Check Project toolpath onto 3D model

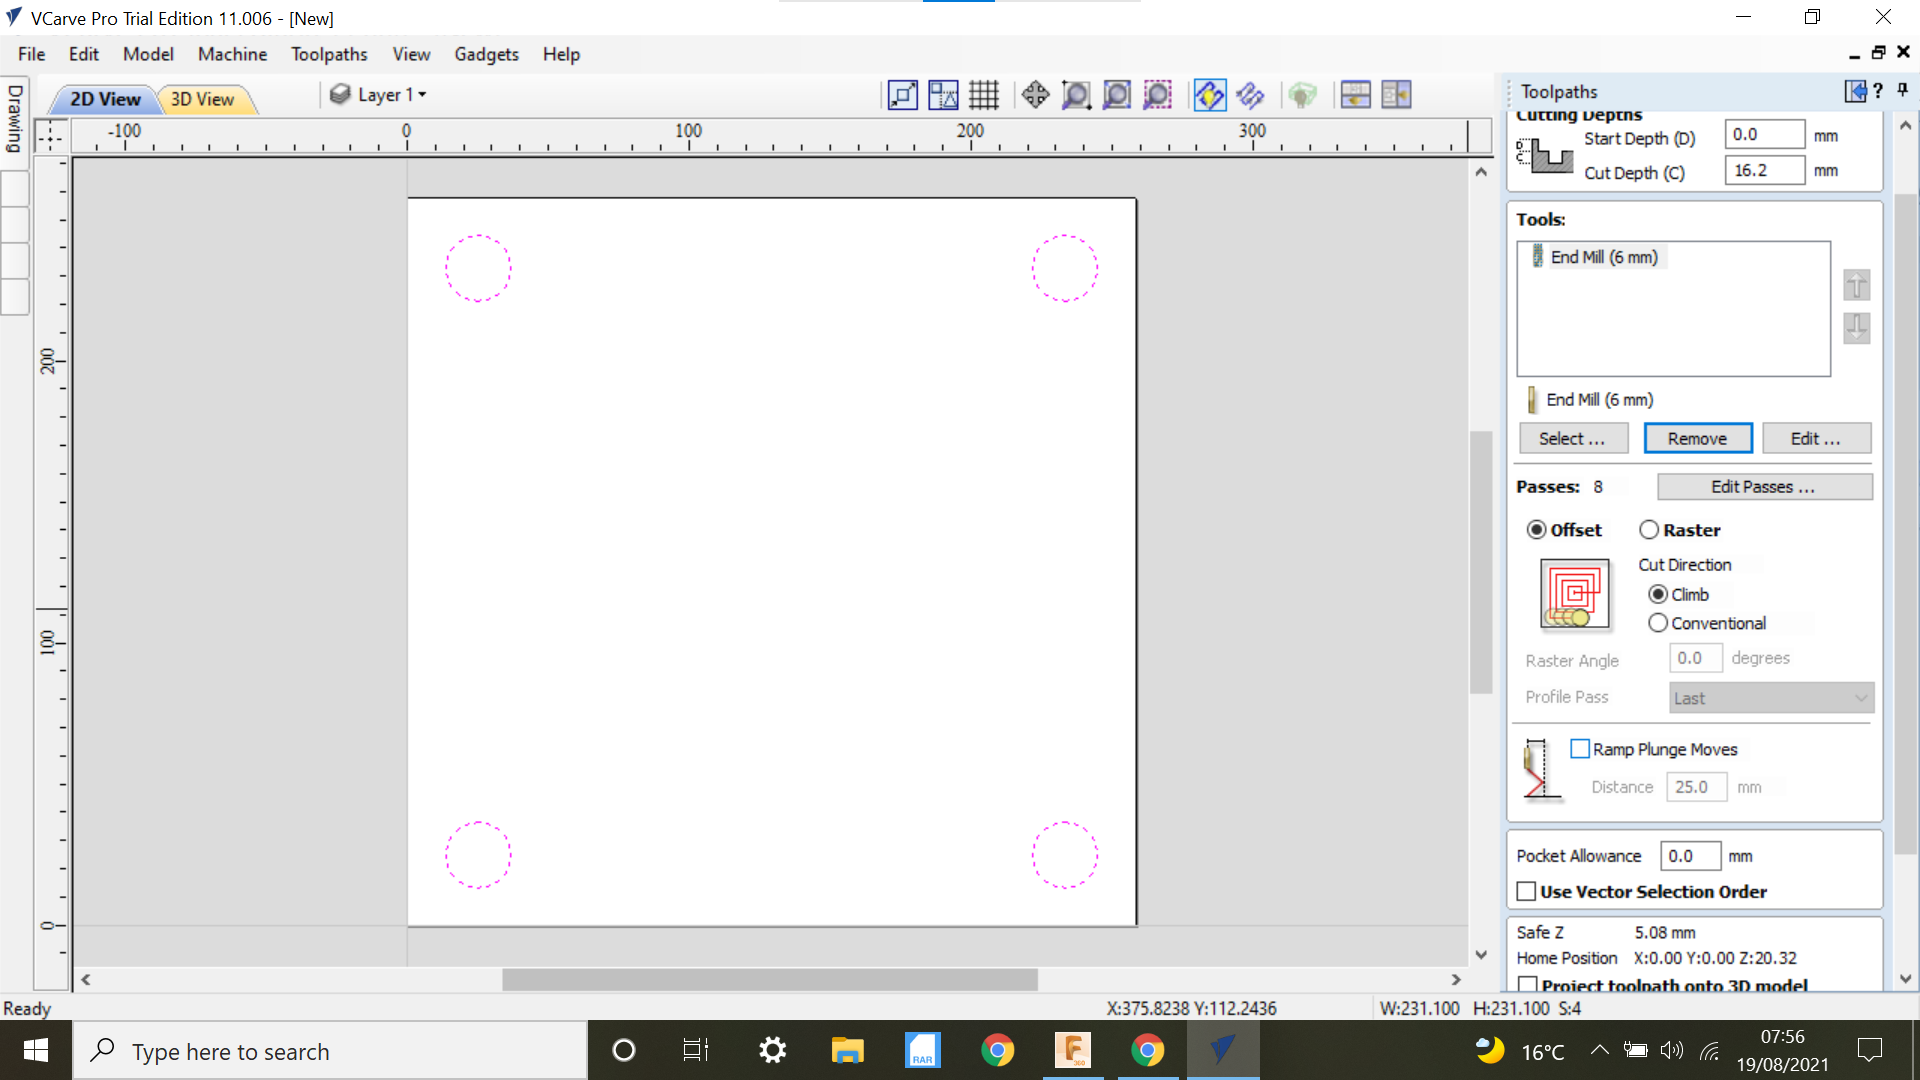point(1527,985)
